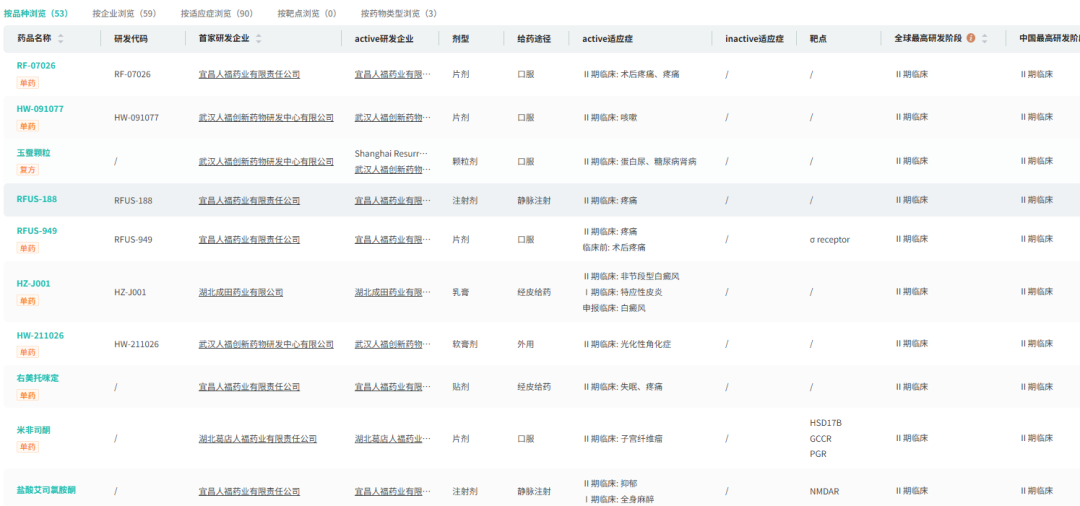
Task: Click the 靶点 column header
Action: (818, 39)
